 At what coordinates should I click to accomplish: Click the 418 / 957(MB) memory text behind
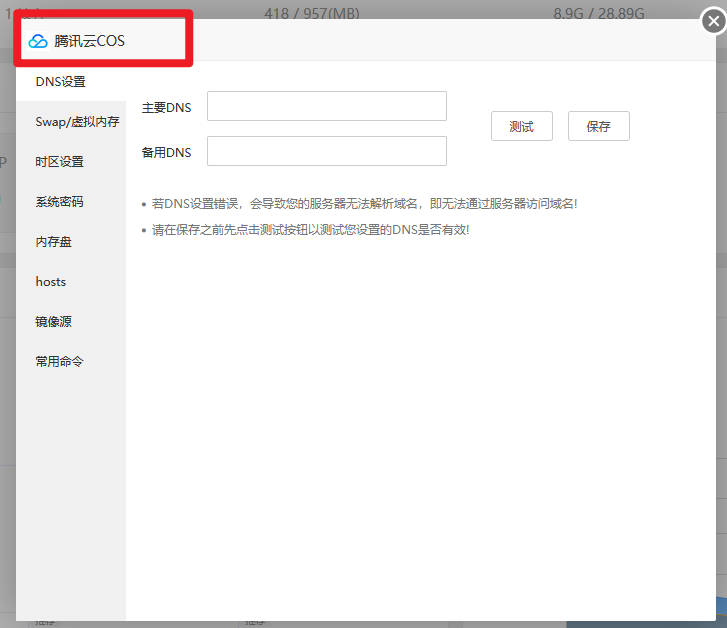312,13
